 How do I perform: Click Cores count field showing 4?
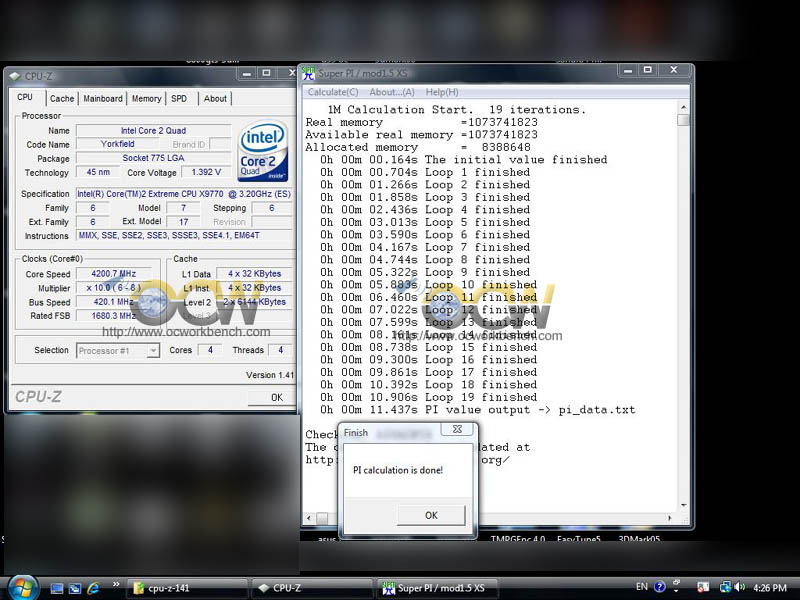point(210,350)
